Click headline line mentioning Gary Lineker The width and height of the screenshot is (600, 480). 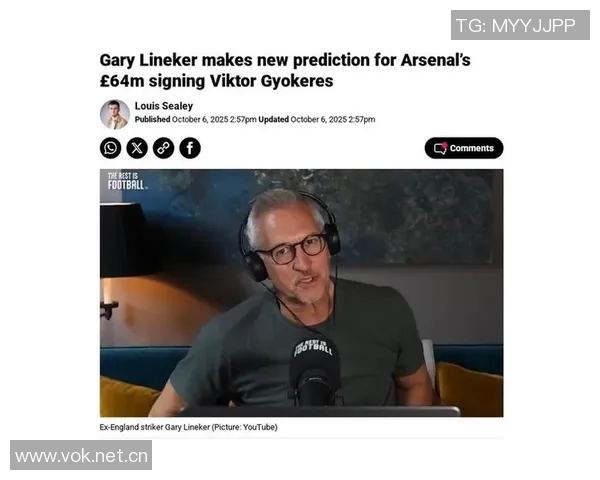click(x=285, y=60)
